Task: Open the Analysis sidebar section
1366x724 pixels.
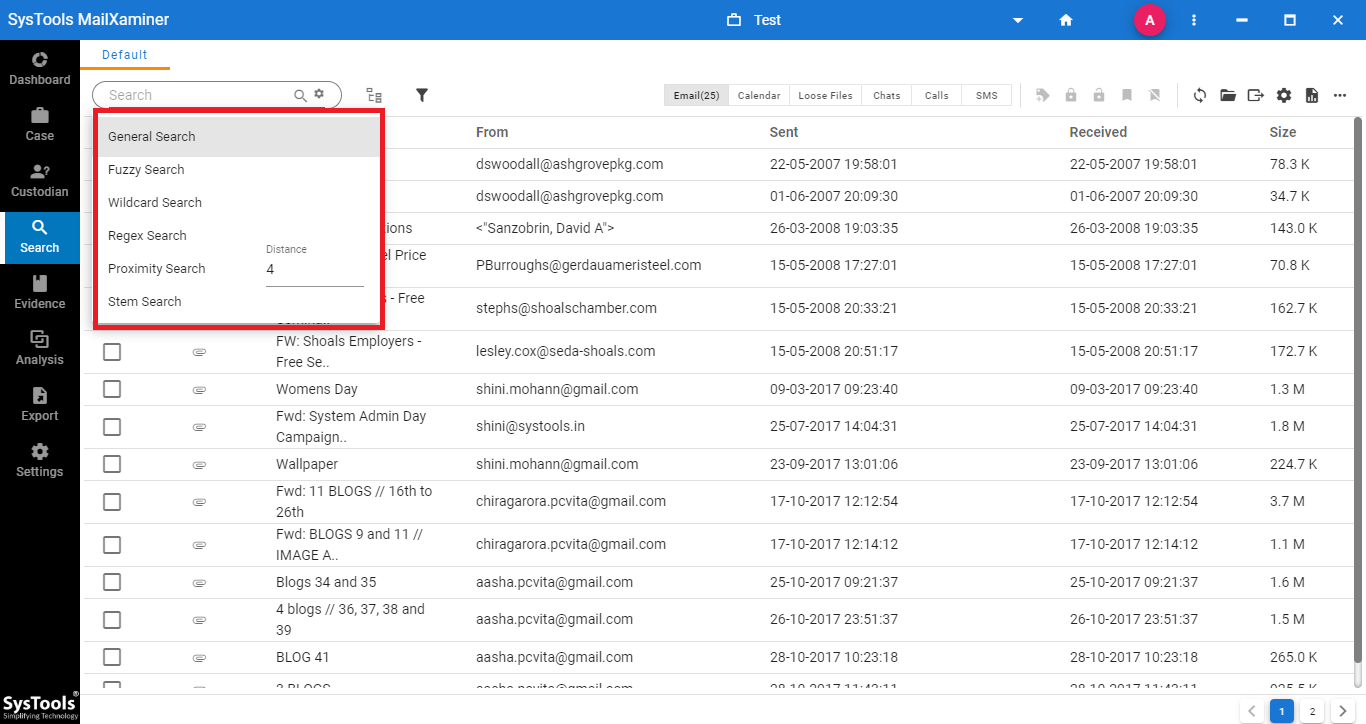Action: click(x=40, y=349)
